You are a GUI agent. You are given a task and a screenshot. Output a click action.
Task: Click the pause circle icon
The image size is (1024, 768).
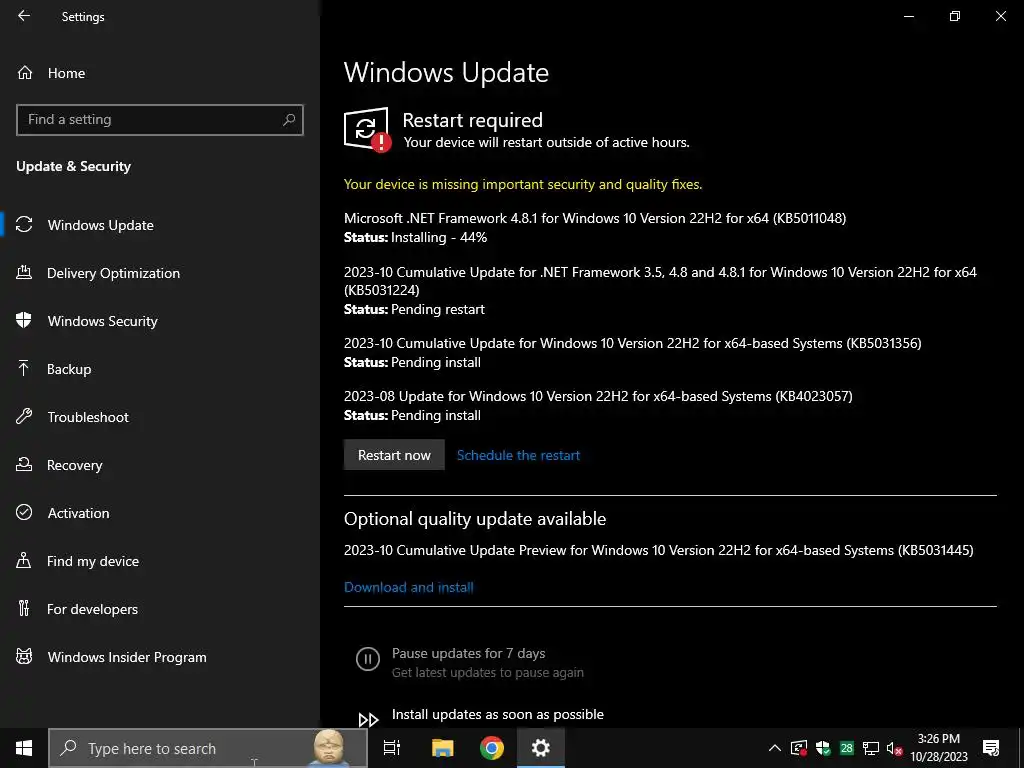tap(368, 659)
